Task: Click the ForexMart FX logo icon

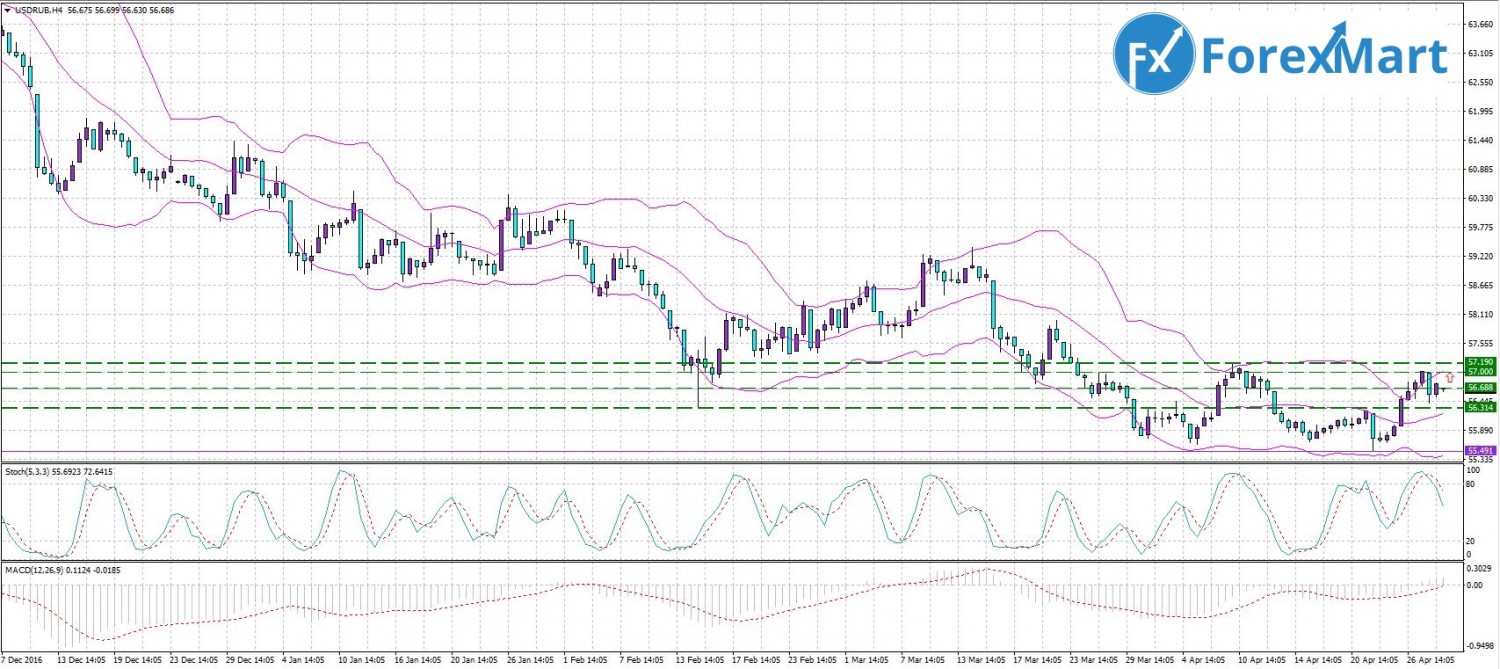Action: [x=1154, y=56]
